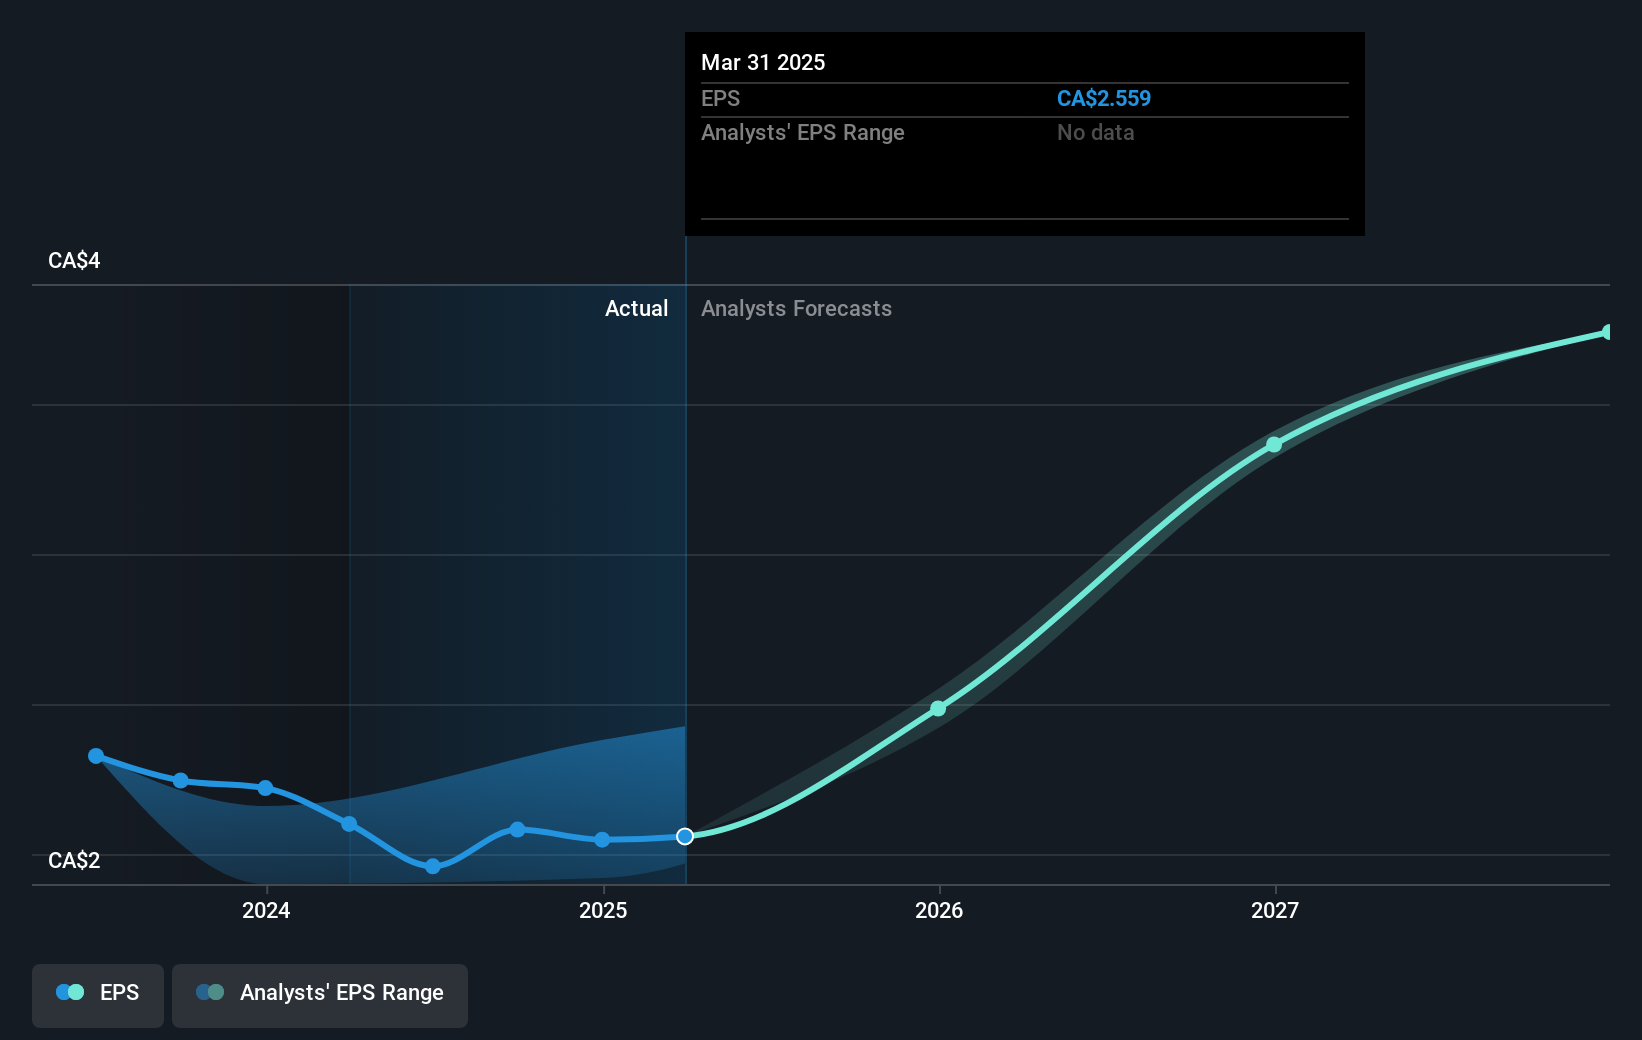Viewport: 1642px width, 1040px height.
Task: Click the forecast data point near 2027
Action: point(1274,444)
